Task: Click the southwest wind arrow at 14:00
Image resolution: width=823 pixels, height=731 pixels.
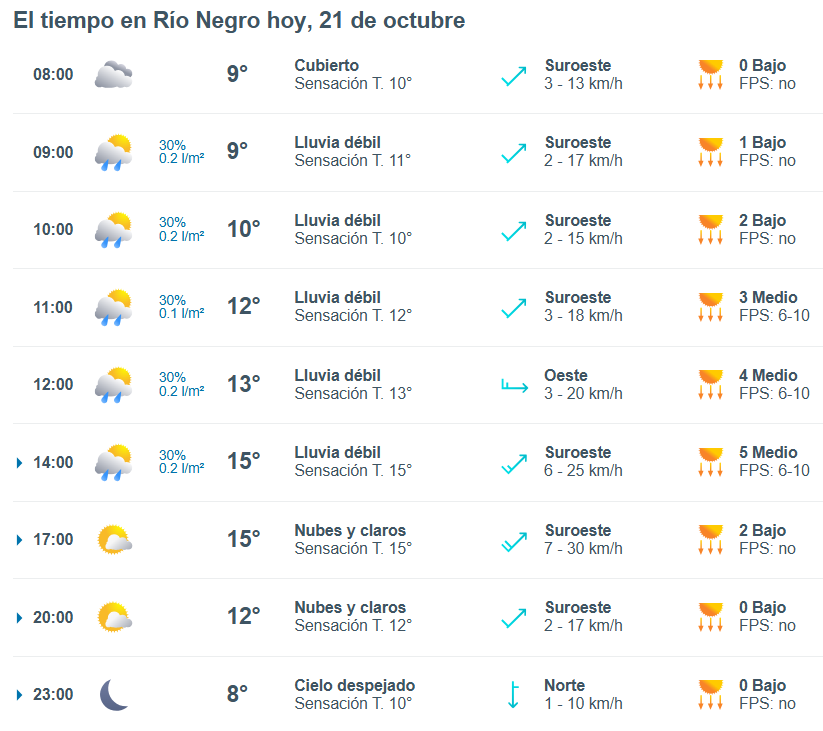Action: 514,462
